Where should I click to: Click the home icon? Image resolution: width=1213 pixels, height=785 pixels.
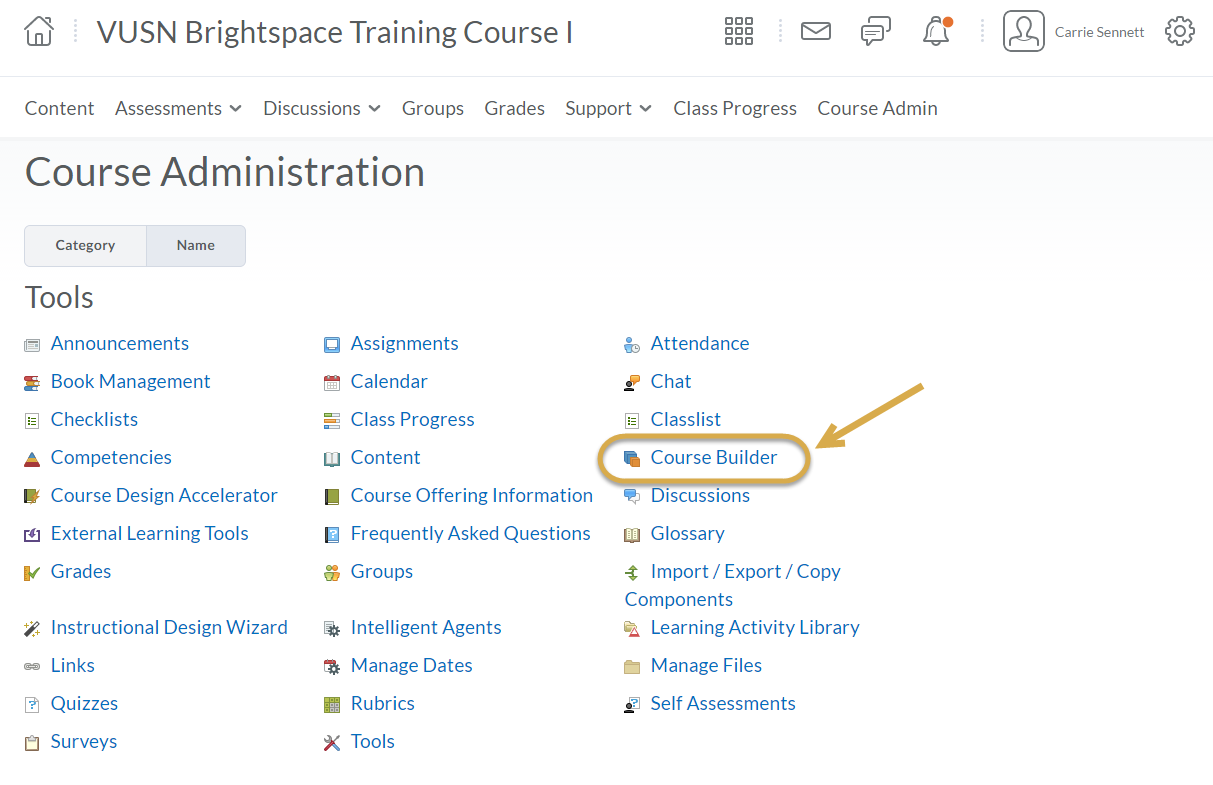(39, 31)
